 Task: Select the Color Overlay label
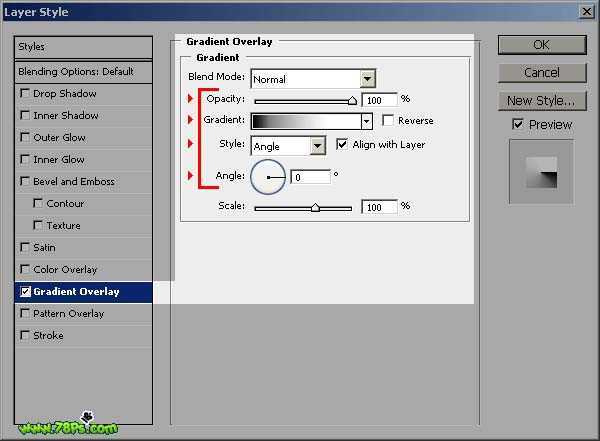(x=65, y=270)
